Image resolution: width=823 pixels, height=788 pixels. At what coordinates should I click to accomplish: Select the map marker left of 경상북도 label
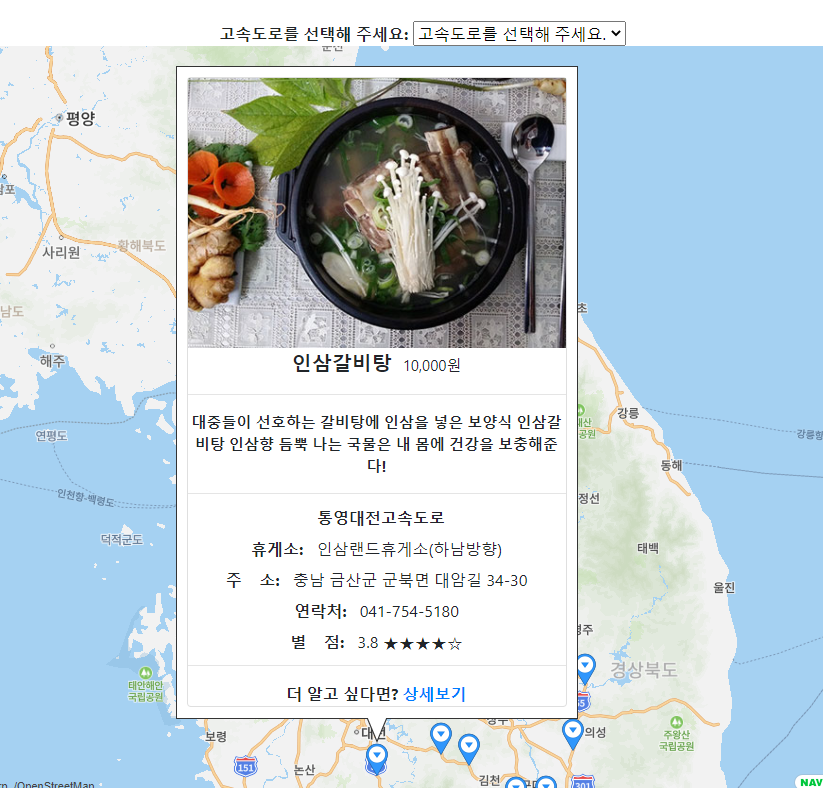pos(585,669)
